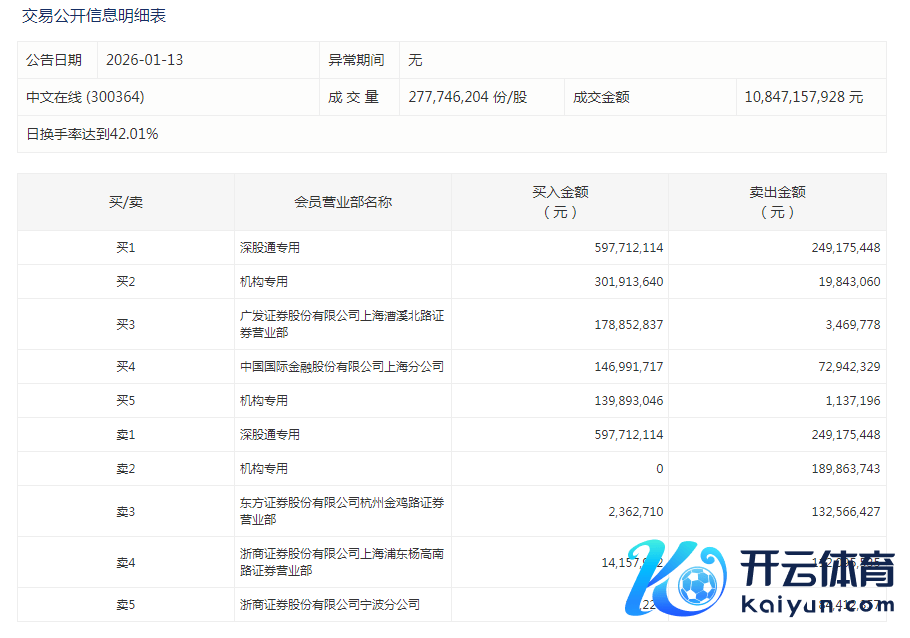910x638 pixels.
Task: Click the 买入金额 column header
Action: (559, 202)
